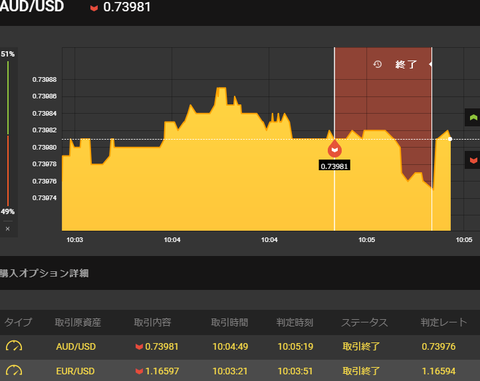This screenshot has width=480, height=381.
Task: Click the gauge icon in EUR/USD row
Action: pyautogui.click(x=14, y=370)
